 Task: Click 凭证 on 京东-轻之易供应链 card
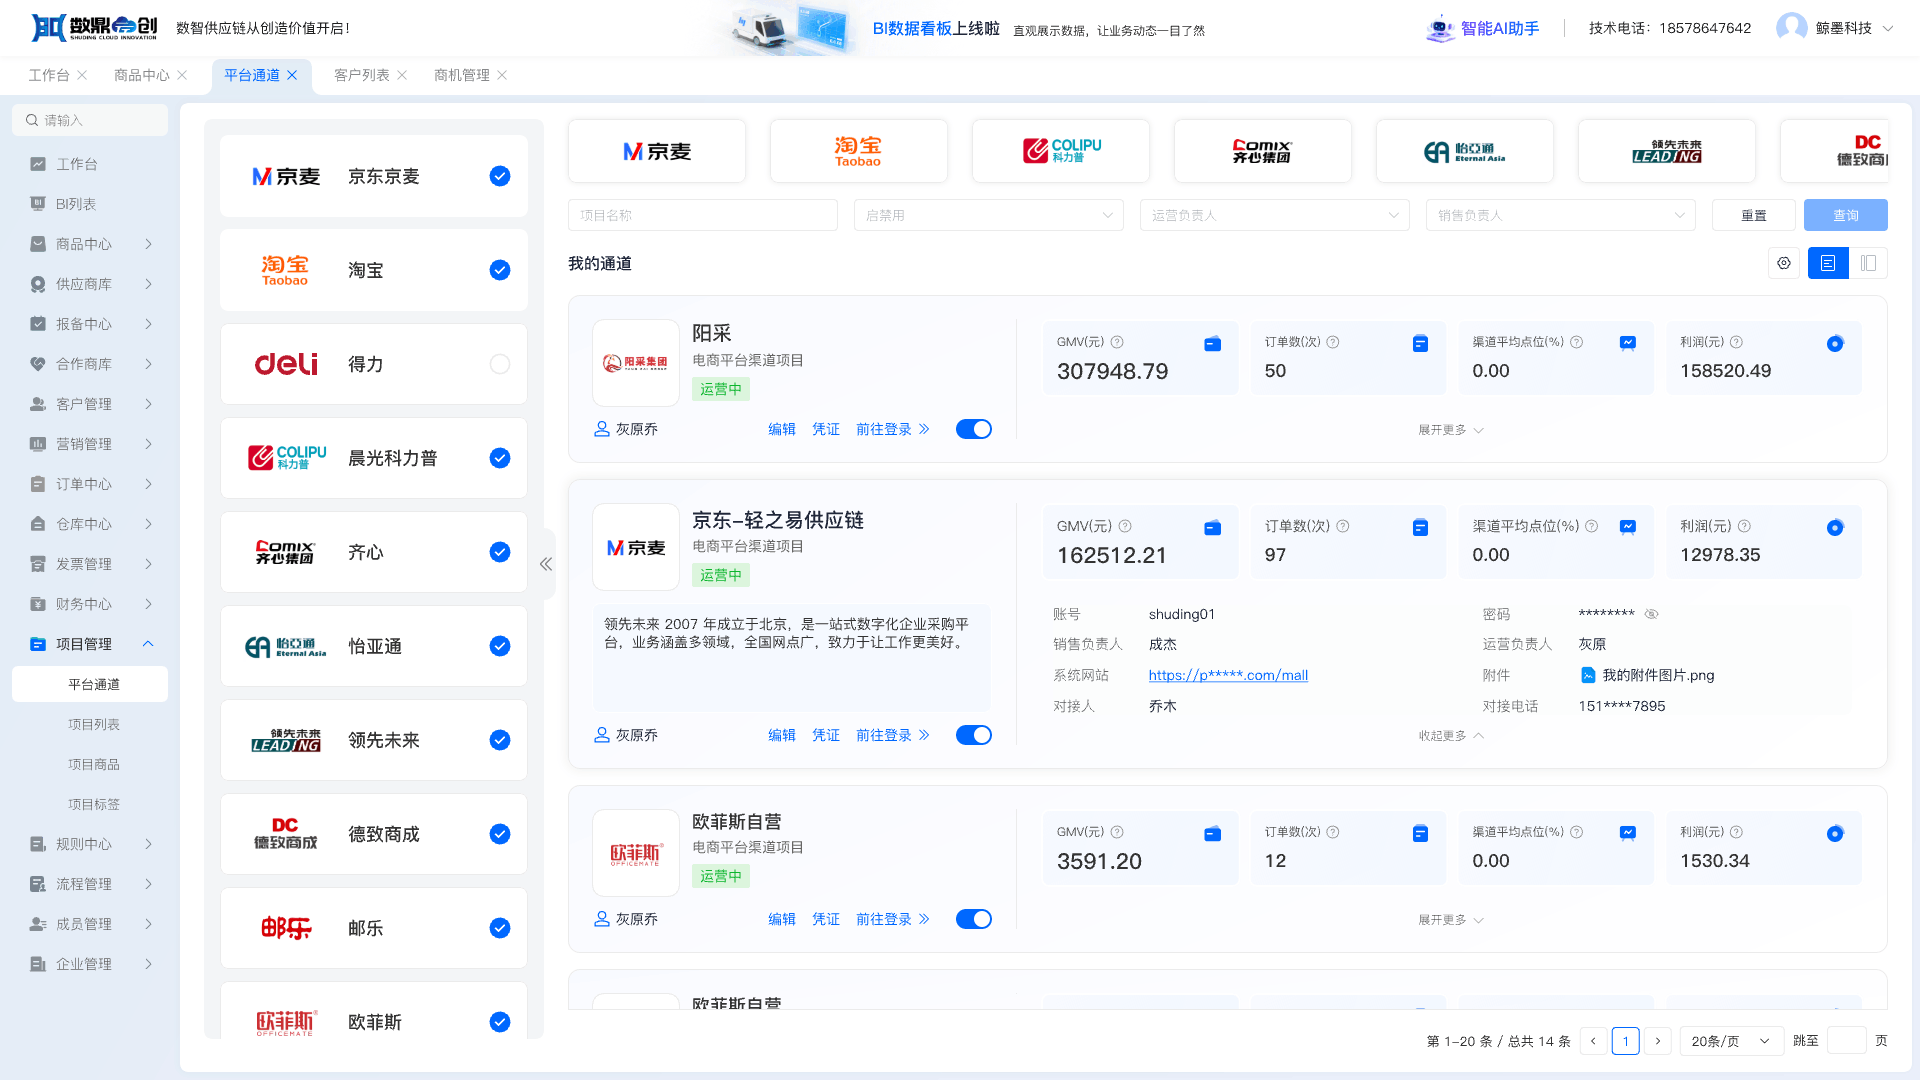(x=826, y=735)
